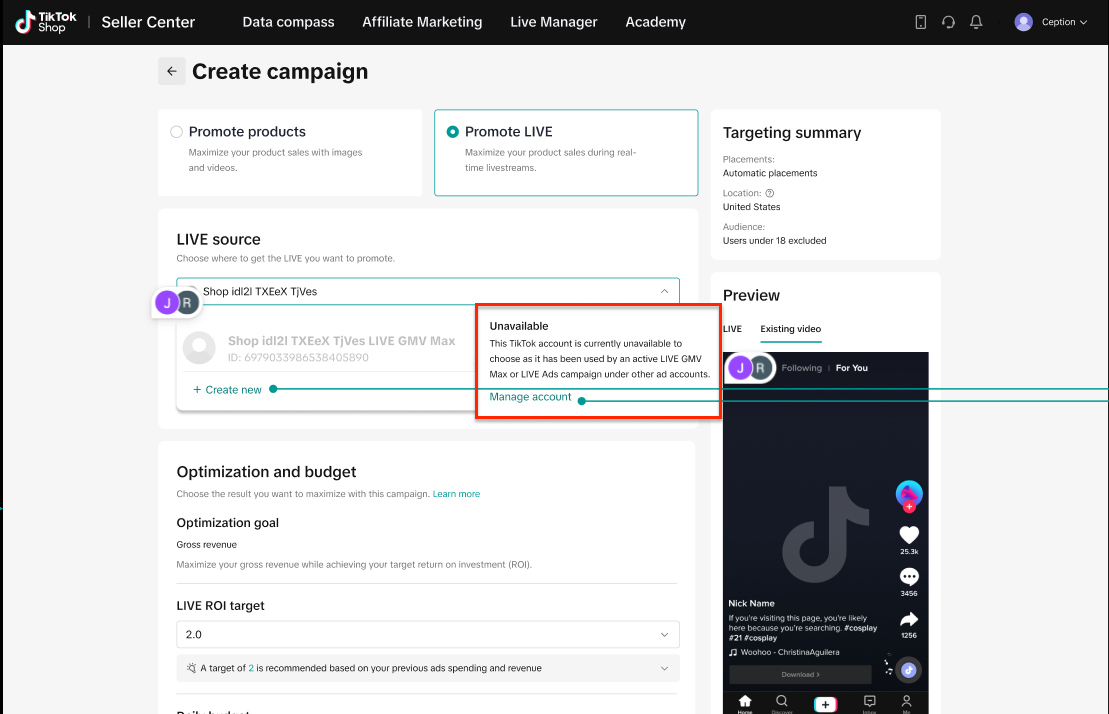
Task: Open the notifications bell
Action: tap(976, 22)
